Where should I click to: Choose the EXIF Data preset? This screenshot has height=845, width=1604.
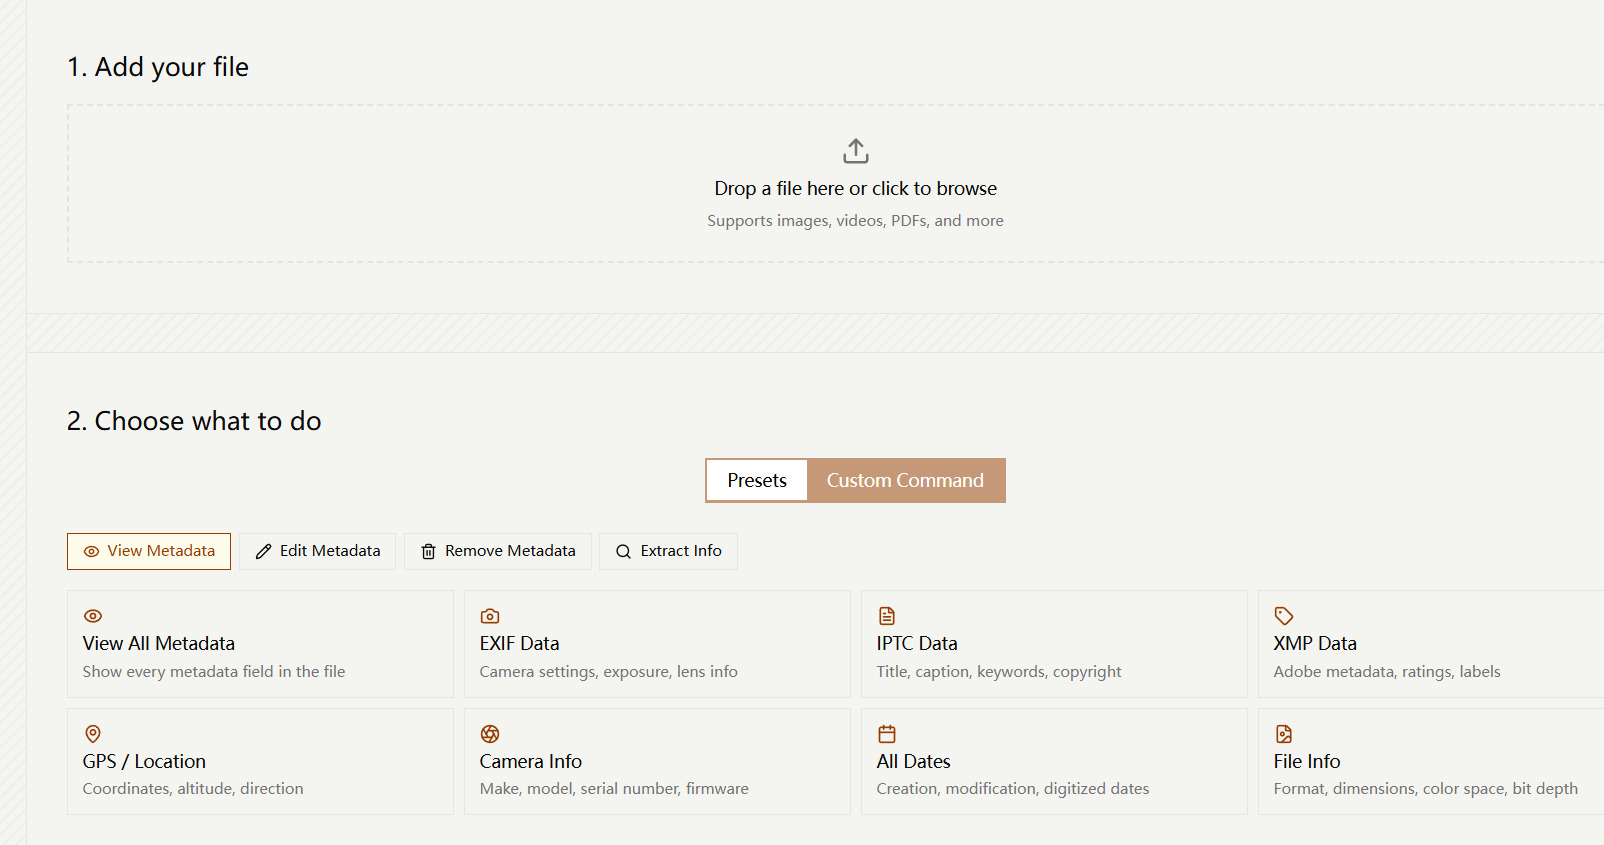point(657,644)
